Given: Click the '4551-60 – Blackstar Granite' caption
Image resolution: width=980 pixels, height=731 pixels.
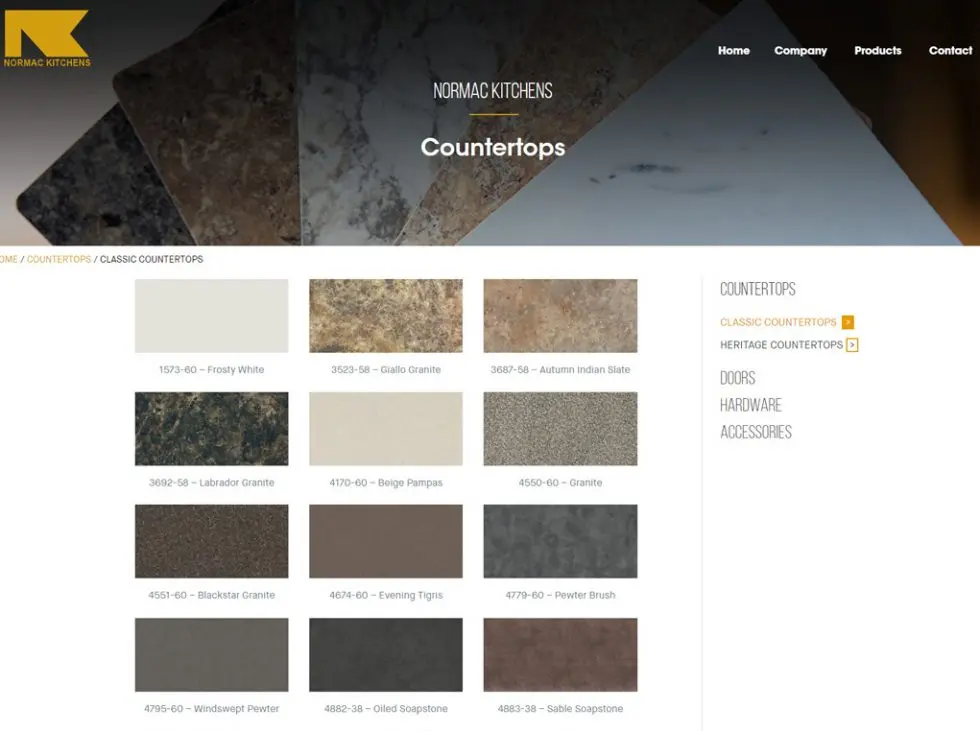Looking at the screenshot, I should point(211,595).
